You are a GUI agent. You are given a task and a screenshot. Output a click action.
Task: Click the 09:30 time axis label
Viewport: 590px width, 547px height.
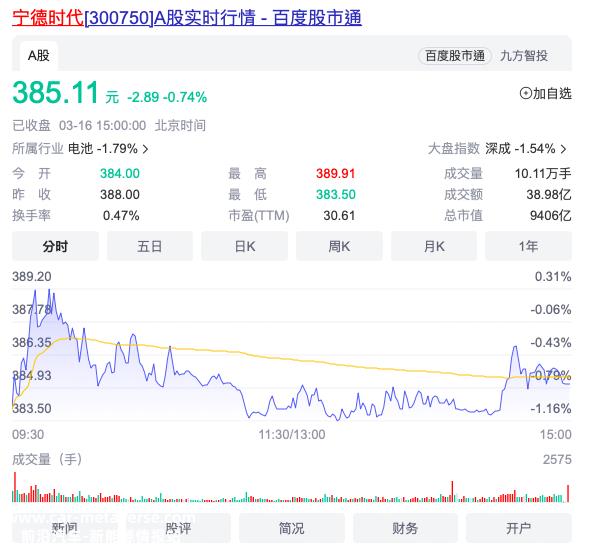coord(28,435)
